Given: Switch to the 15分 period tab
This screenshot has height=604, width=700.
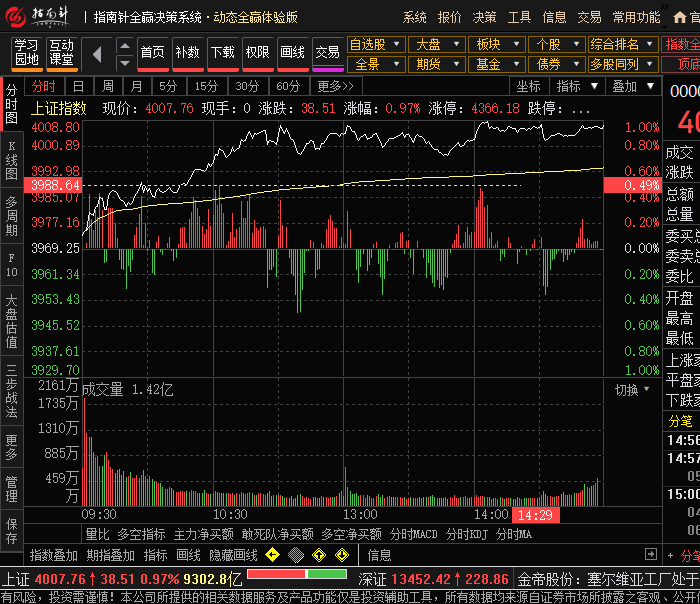Looking at the screenshot, I should [206, 86].
